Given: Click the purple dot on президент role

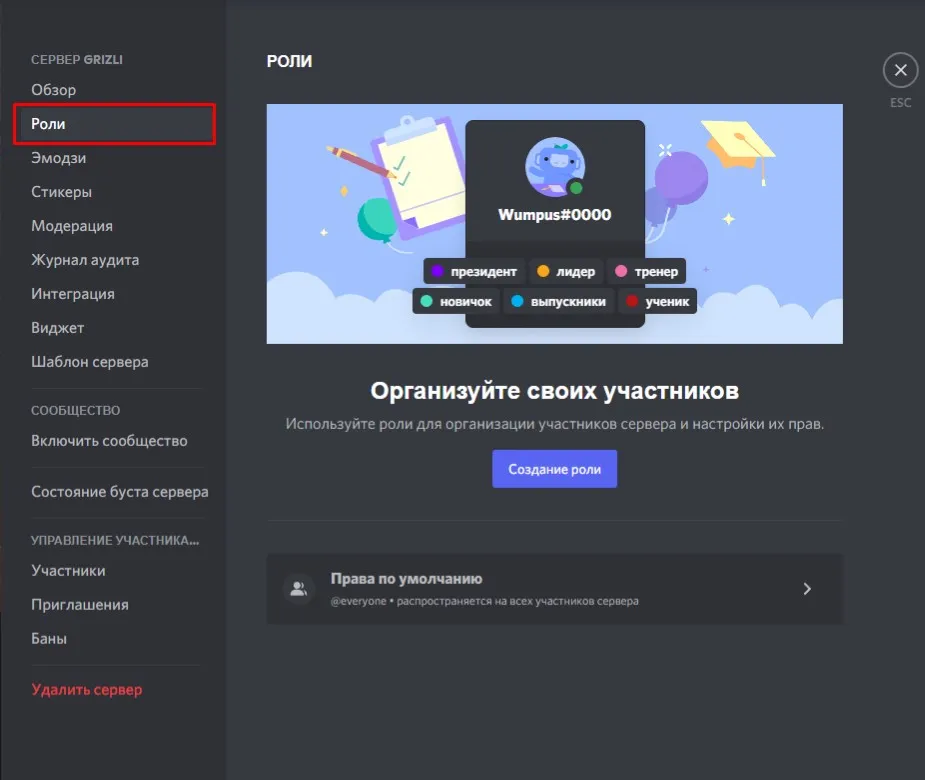Looking at the screenshot, I should coord(437,271).
